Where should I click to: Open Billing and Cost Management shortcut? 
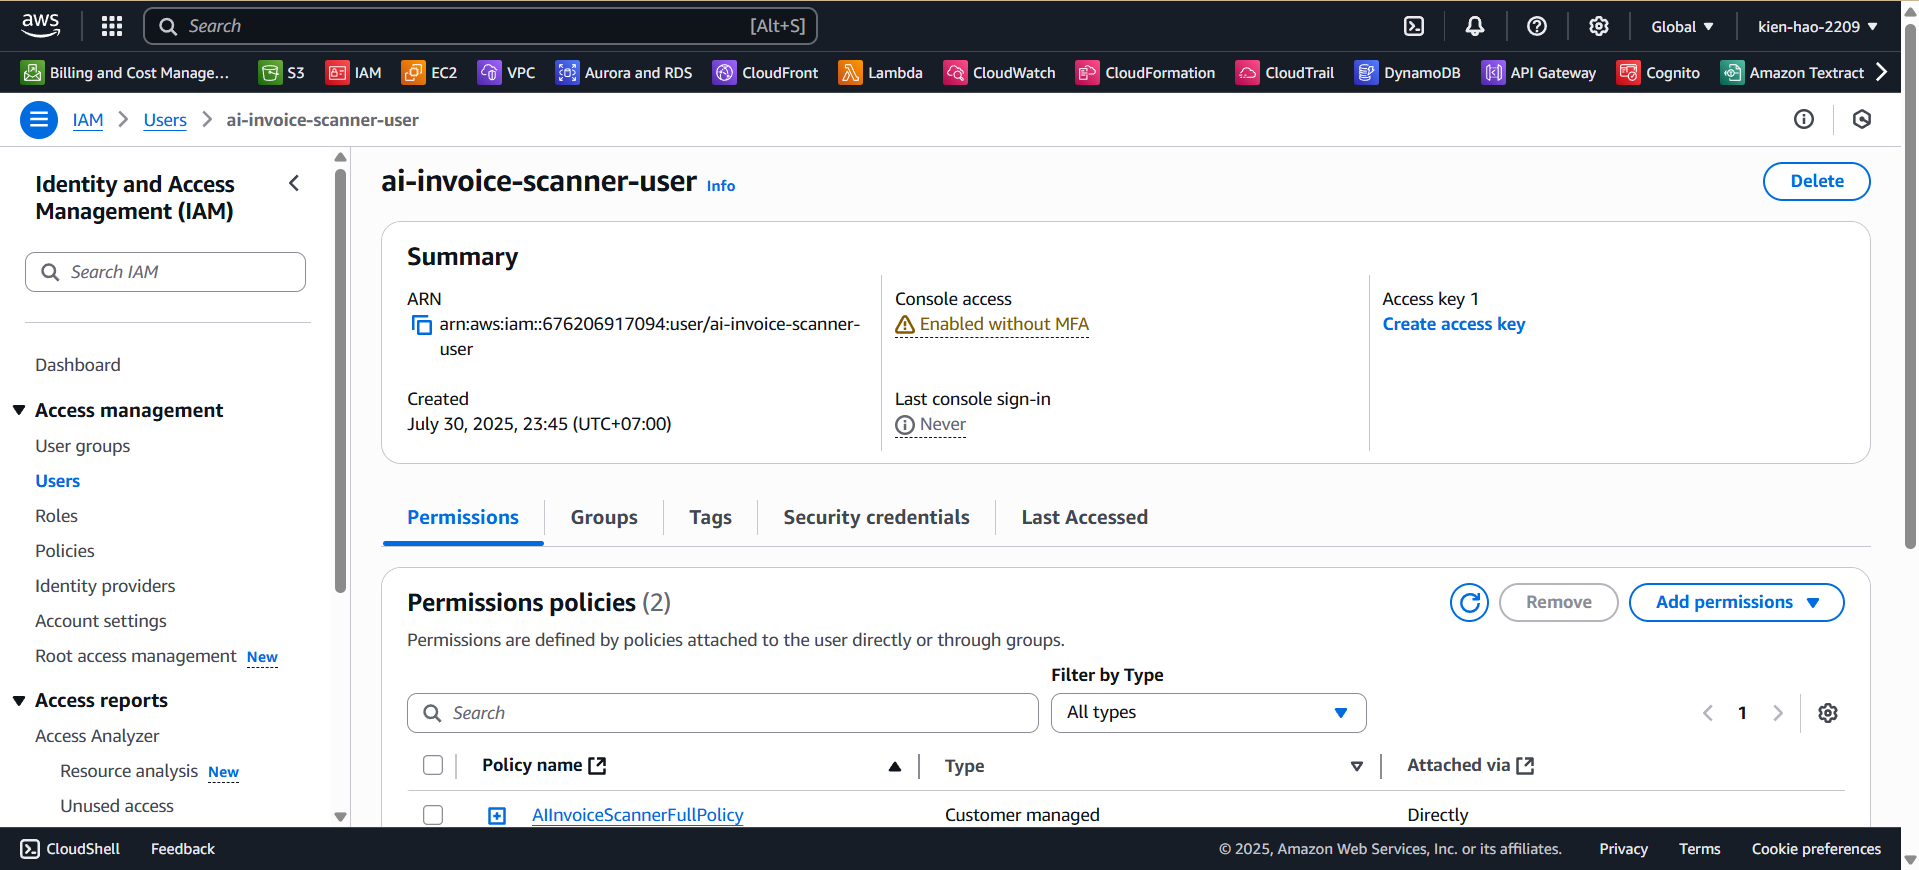[x=126, y=73]
